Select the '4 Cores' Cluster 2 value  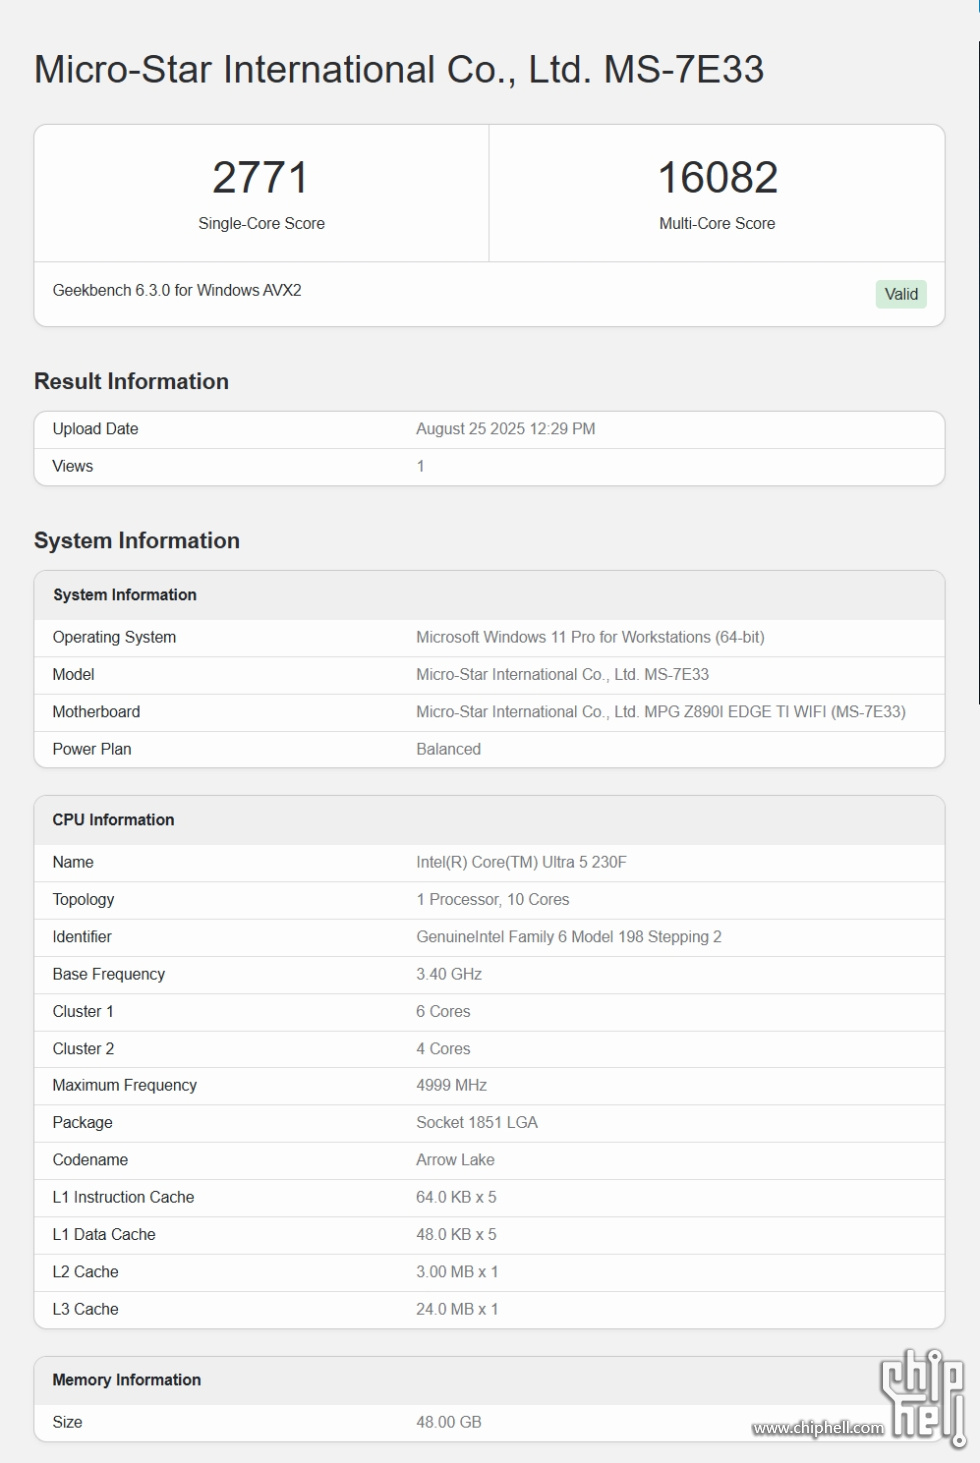click(x=443, y=1049)
